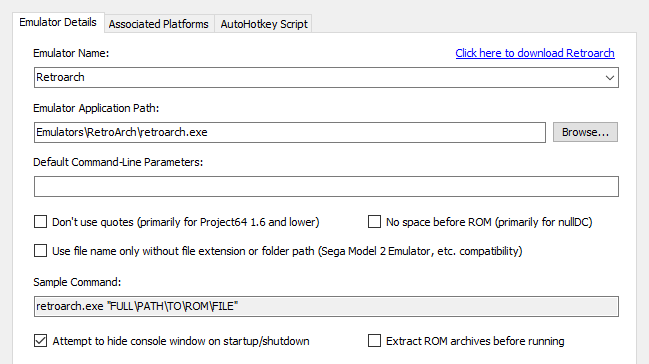649x364 pixels.
Task: Switch to the Associated Platforms tab
Action: [x=159, y=24]
